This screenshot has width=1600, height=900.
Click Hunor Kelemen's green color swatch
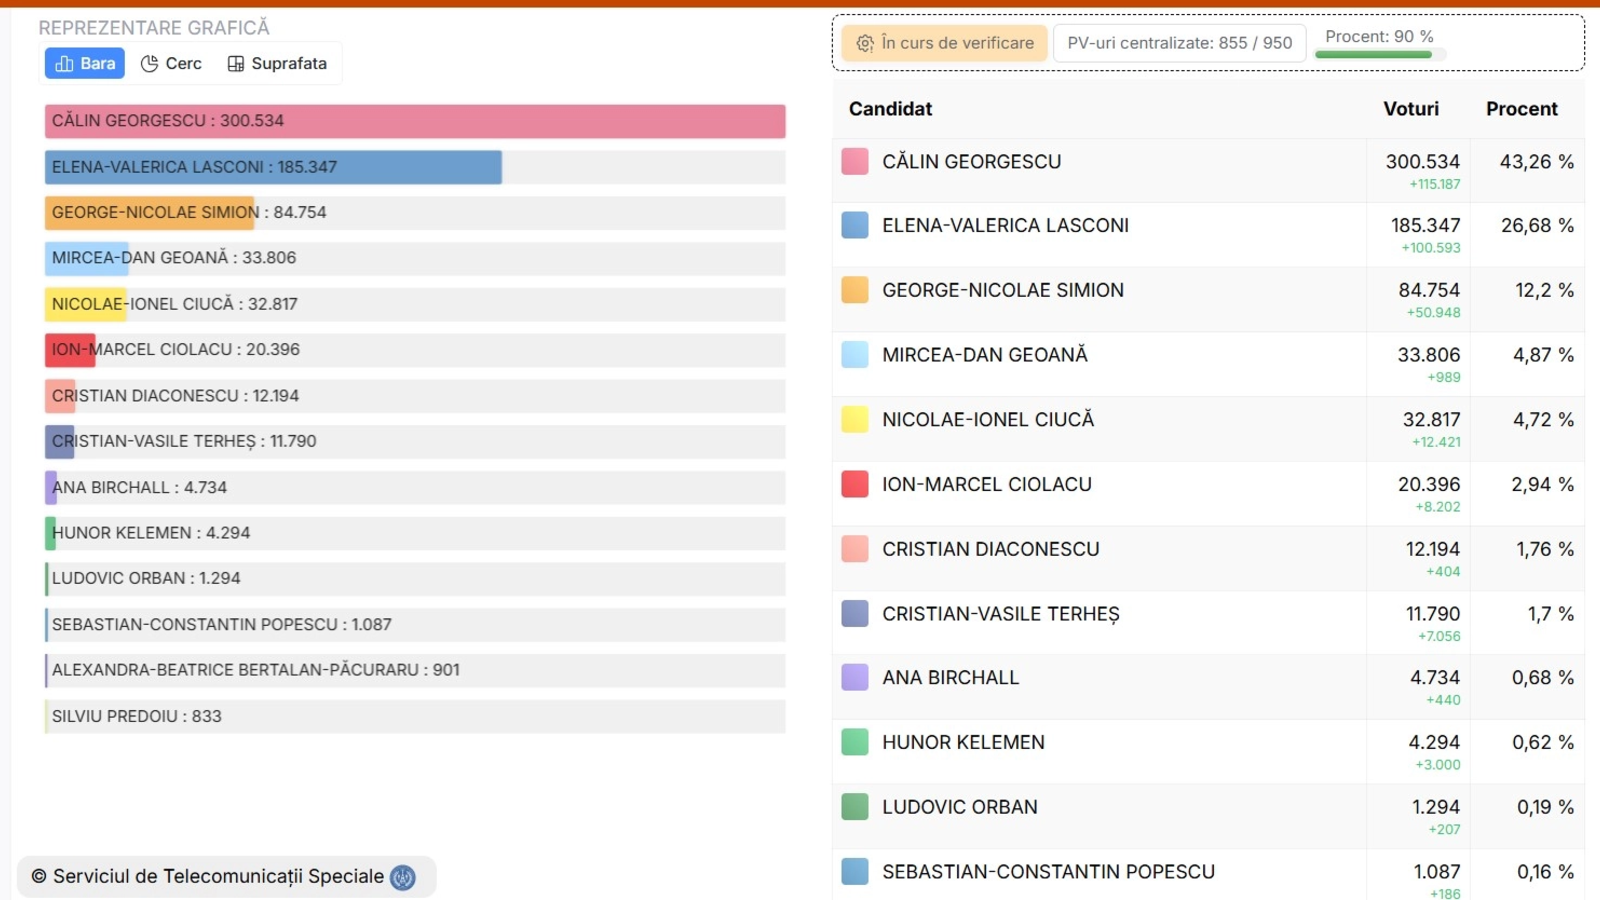pos(855,742)
